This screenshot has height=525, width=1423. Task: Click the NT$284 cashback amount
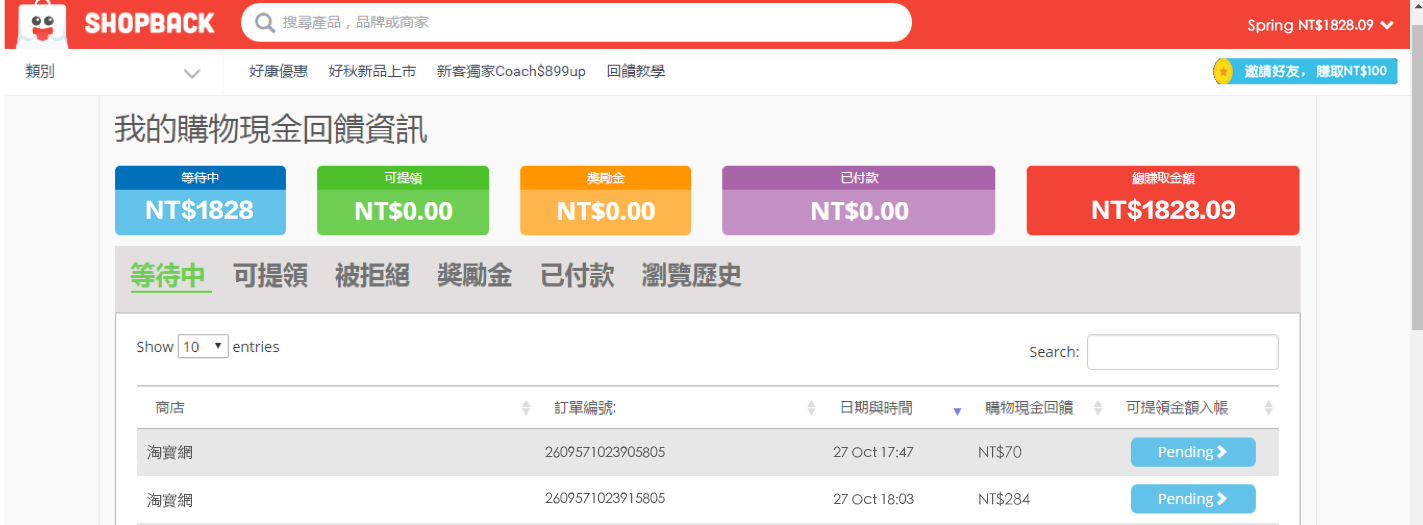click(1004, 499)
